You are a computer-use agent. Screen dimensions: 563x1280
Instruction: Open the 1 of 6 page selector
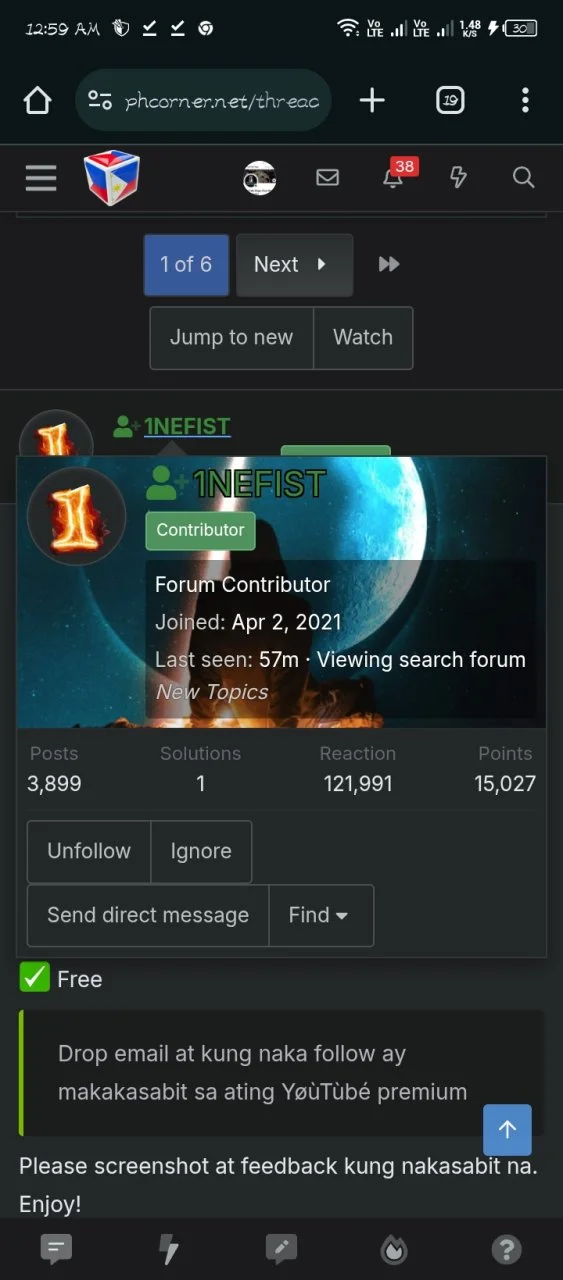click(x=186, y=265)
